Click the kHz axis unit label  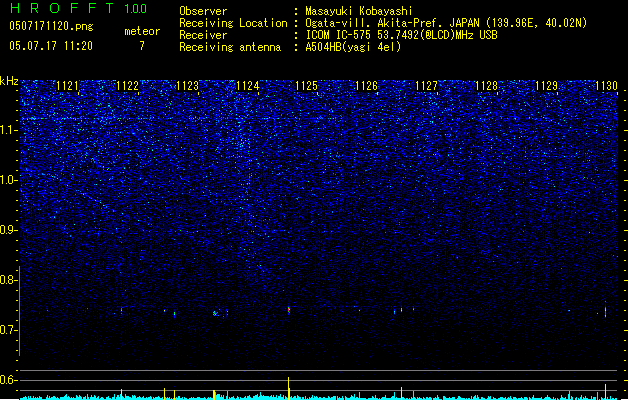[9, 81]
